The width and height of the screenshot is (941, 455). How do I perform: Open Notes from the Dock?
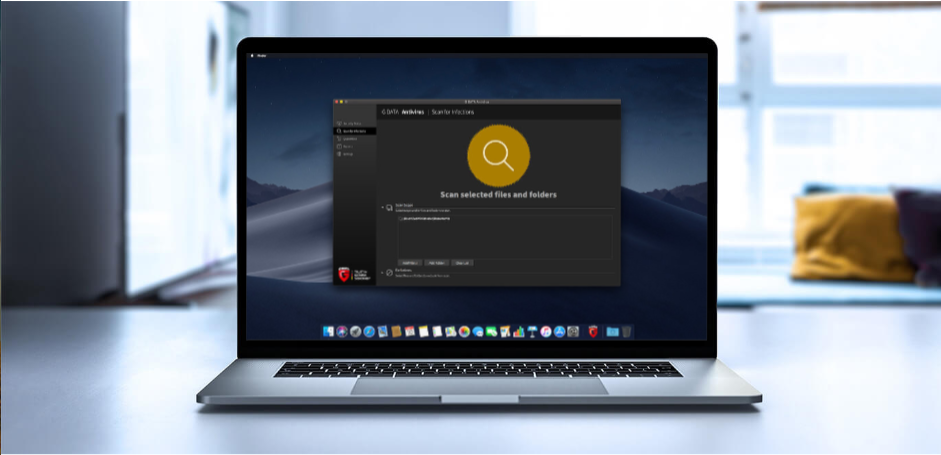click(424, 331)
